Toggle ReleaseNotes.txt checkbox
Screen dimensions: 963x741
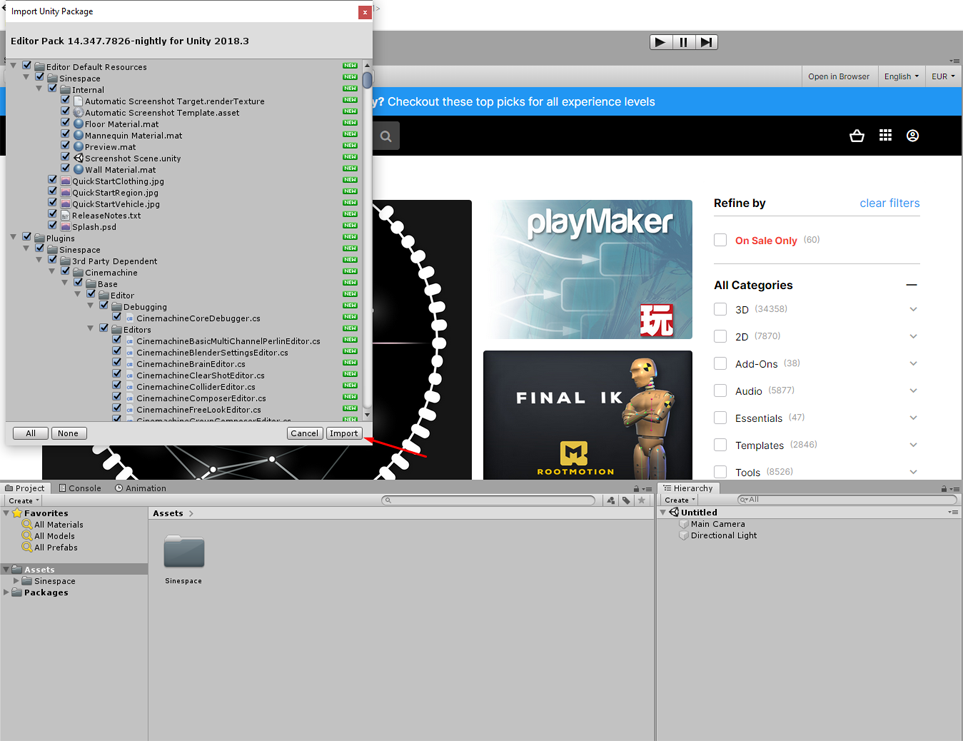pos(53,214)
